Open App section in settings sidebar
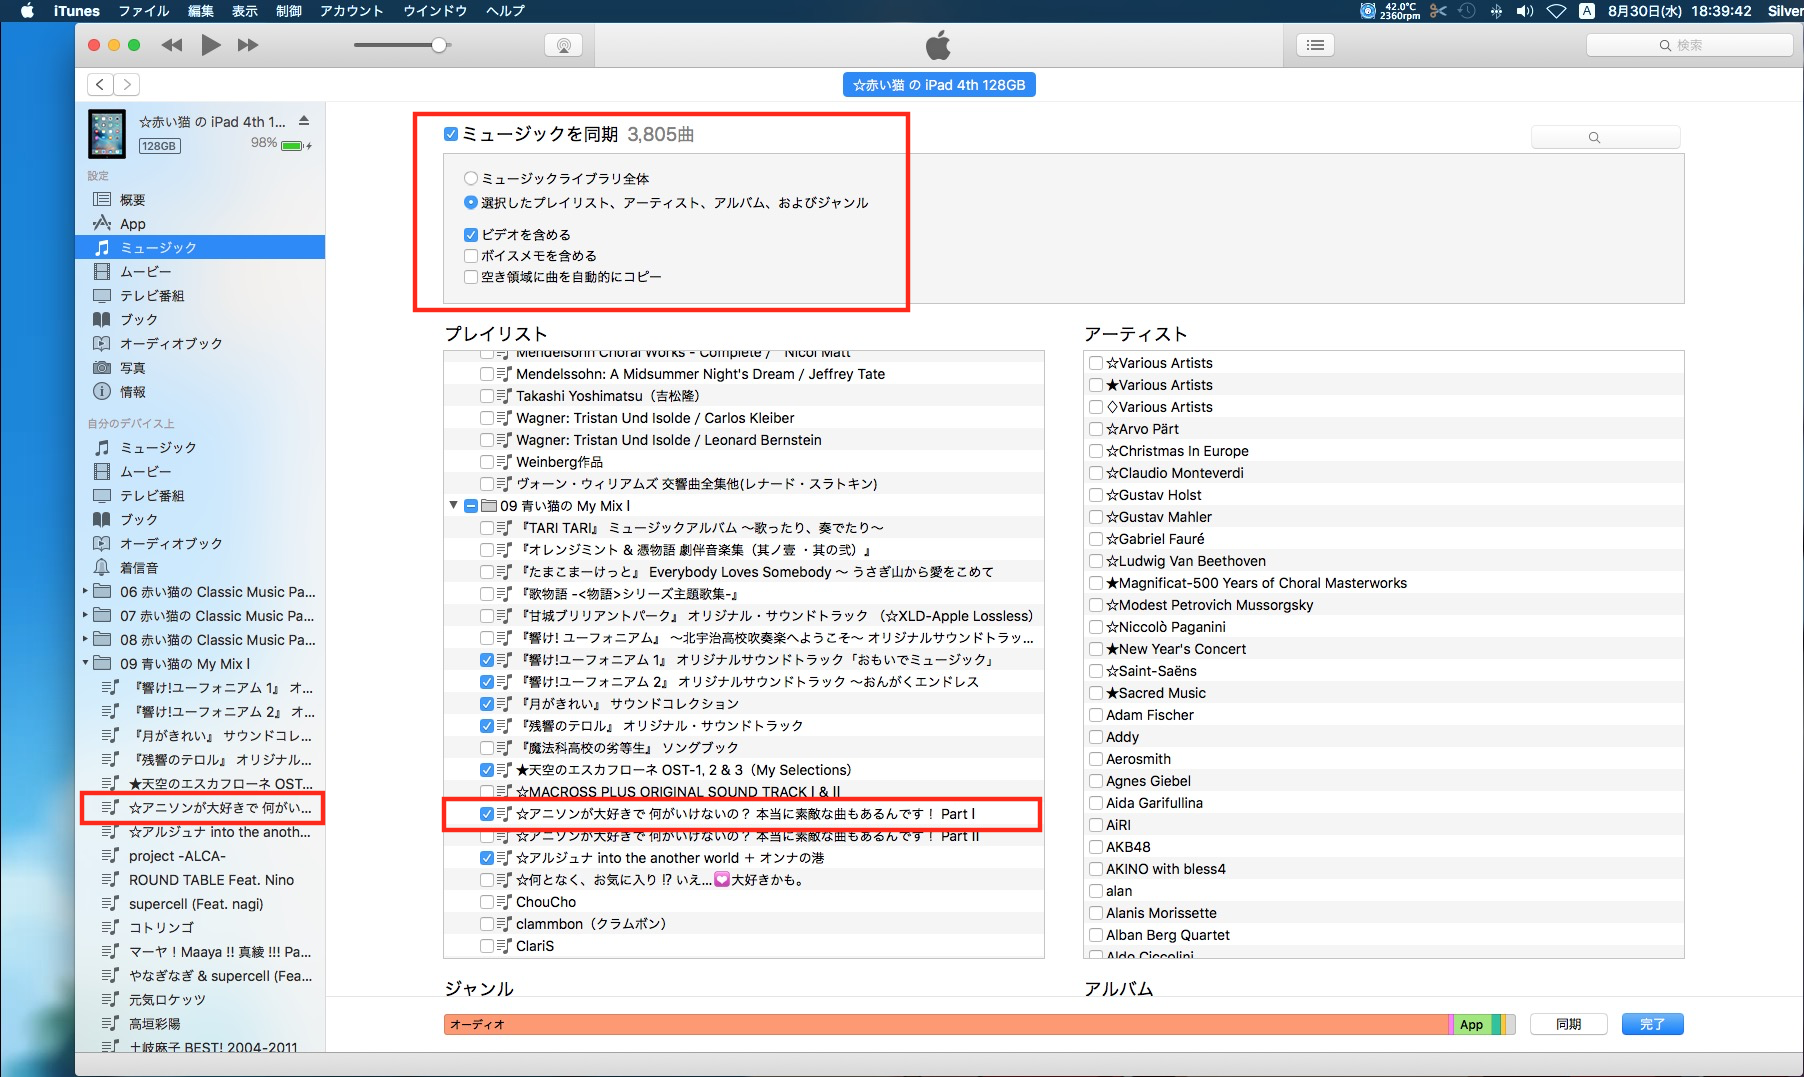1804x1077 pixels. pos(133,224)
